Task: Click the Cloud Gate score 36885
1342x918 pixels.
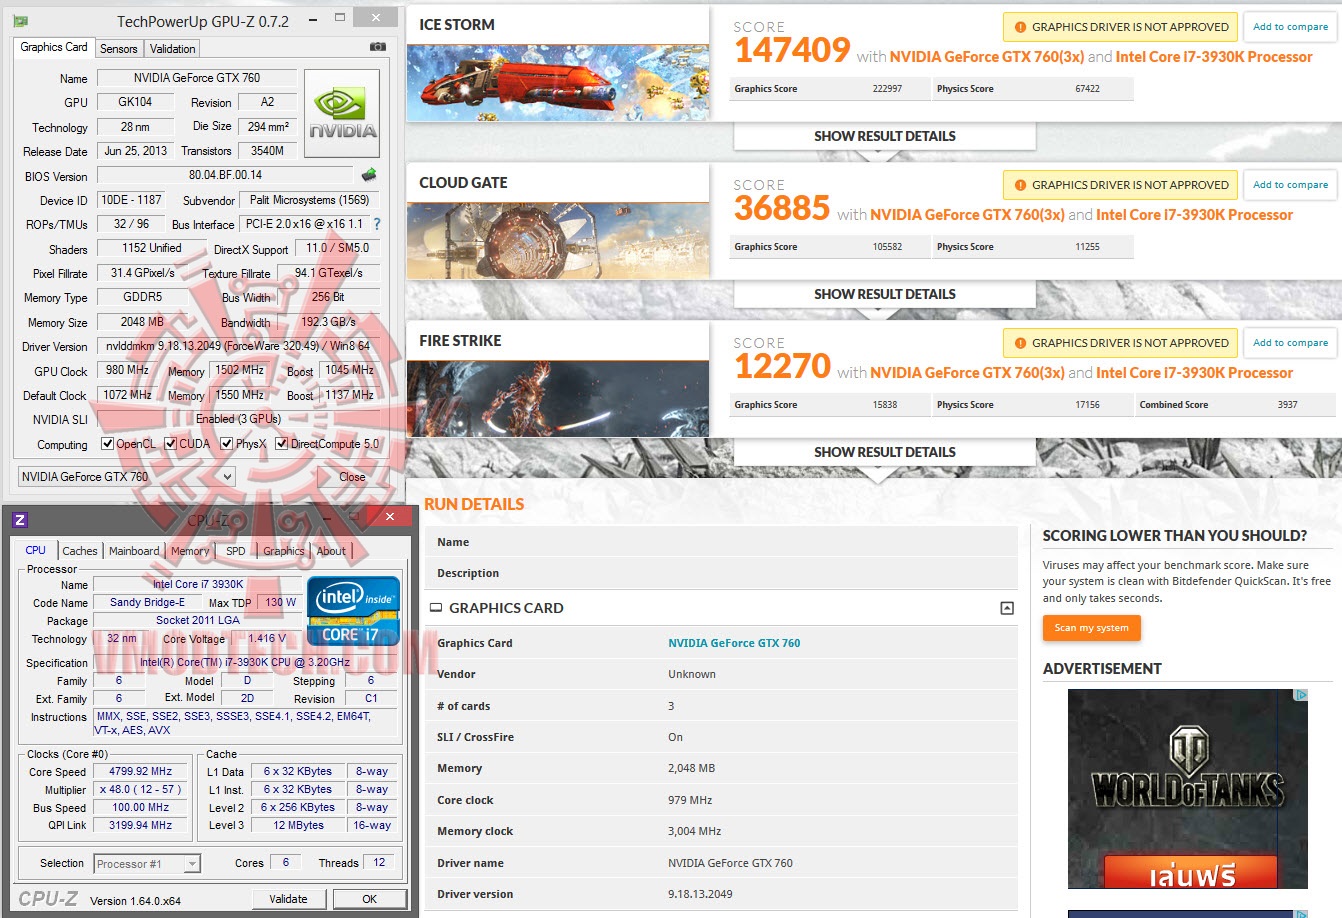Action: tap(782, 208)
